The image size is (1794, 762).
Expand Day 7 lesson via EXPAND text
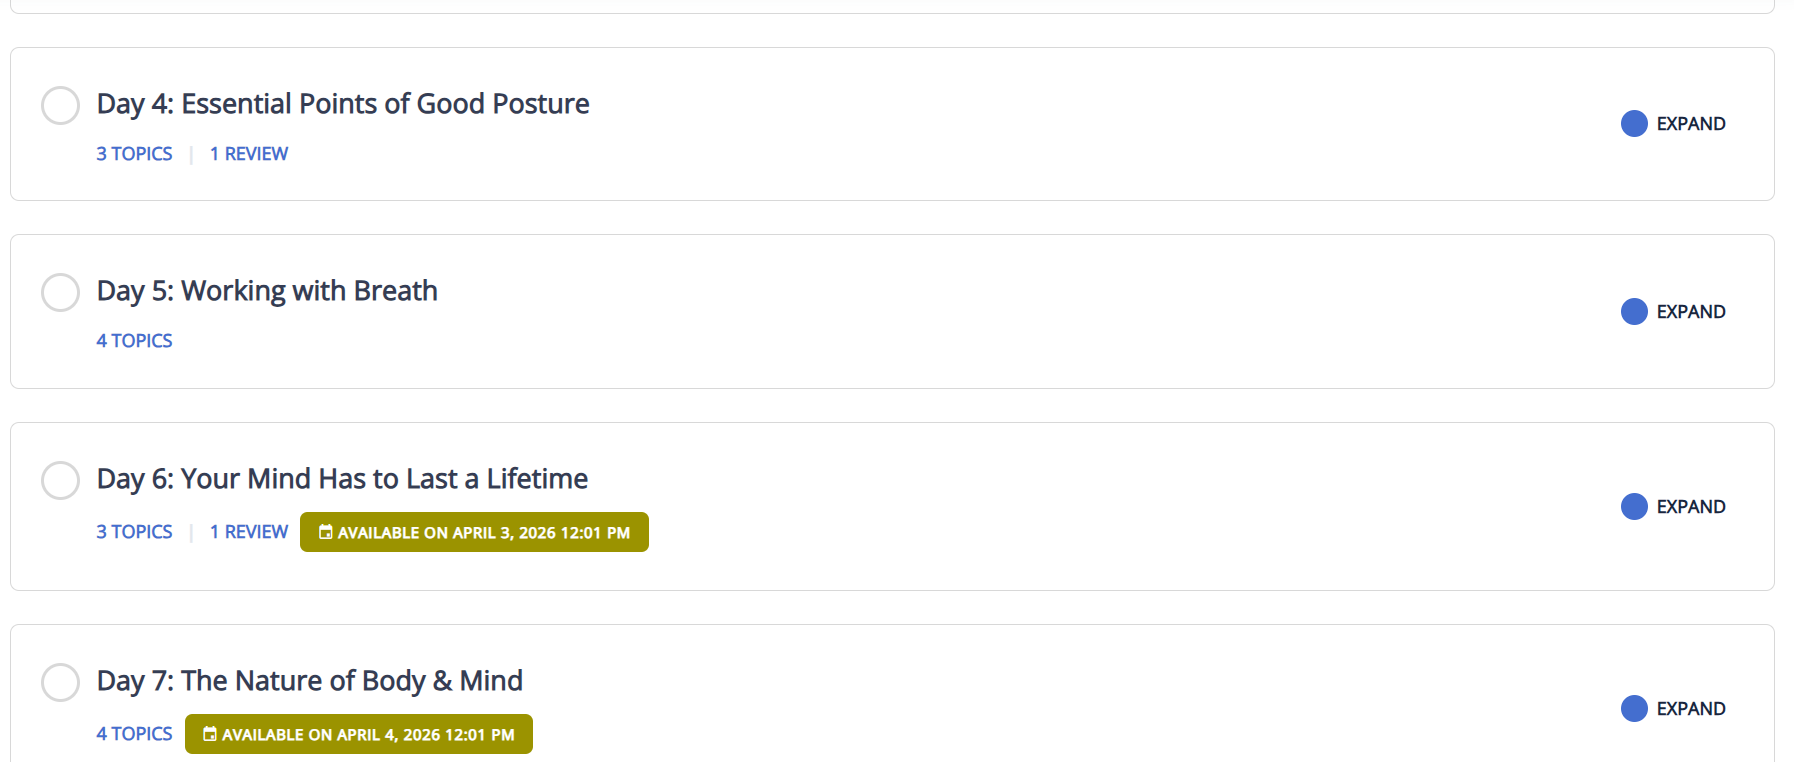click(x=1690, y=709)
